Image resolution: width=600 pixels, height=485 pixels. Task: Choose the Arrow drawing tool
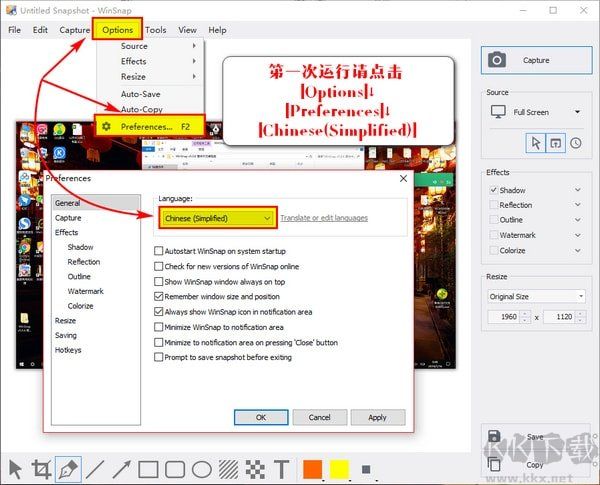[x=121, y=469]
